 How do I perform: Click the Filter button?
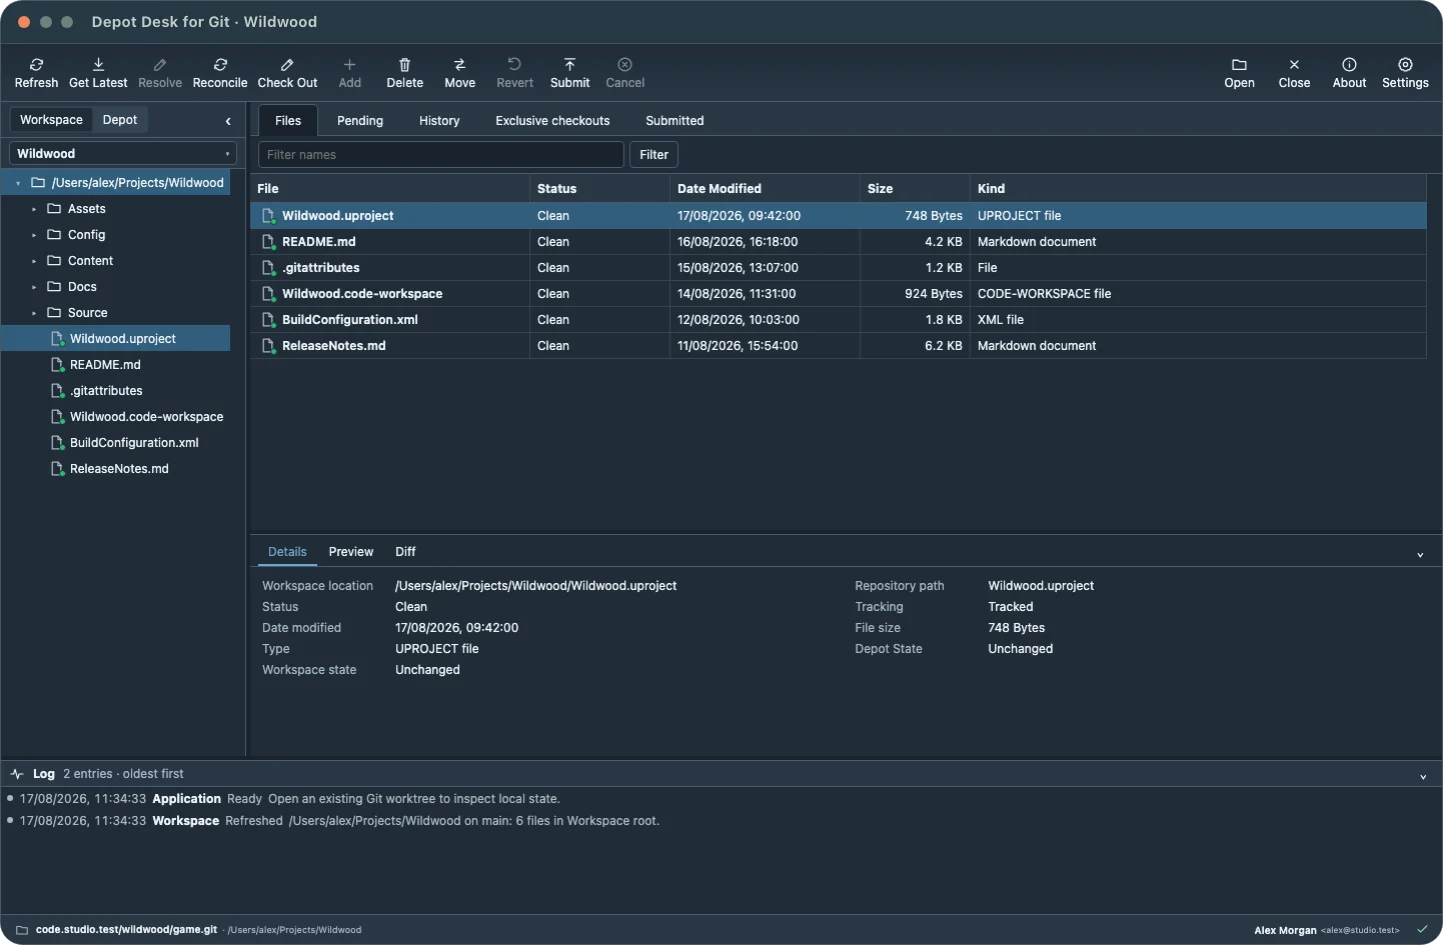click(x=654, y=155)
